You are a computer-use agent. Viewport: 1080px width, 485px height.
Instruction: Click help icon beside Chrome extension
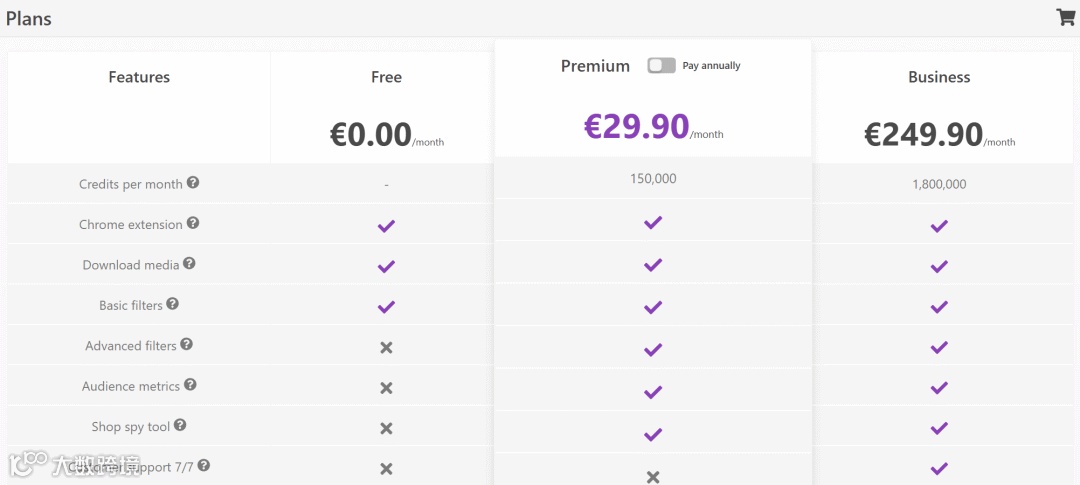point(193,224)
